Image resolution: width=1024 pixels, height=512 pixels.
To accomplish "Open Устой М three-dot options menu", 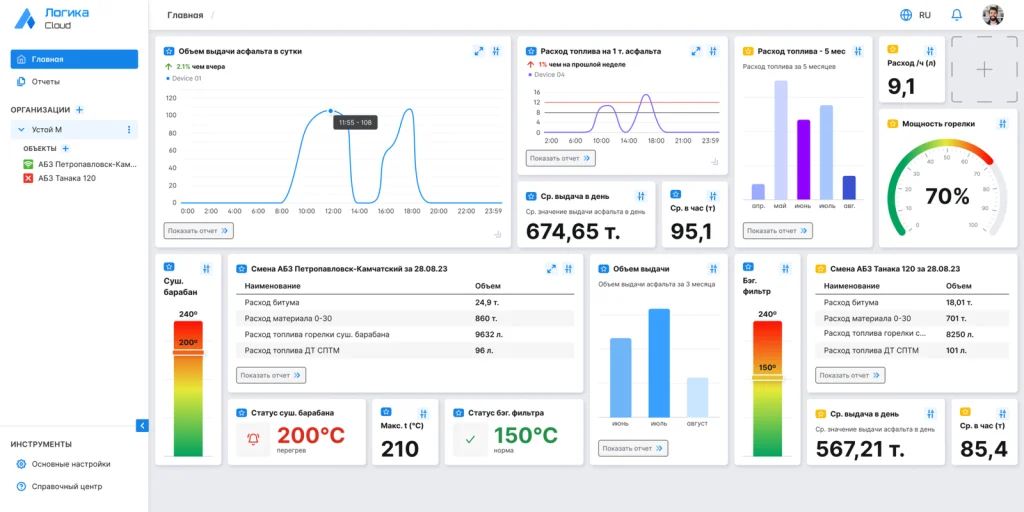I will (x=129, y=129).
